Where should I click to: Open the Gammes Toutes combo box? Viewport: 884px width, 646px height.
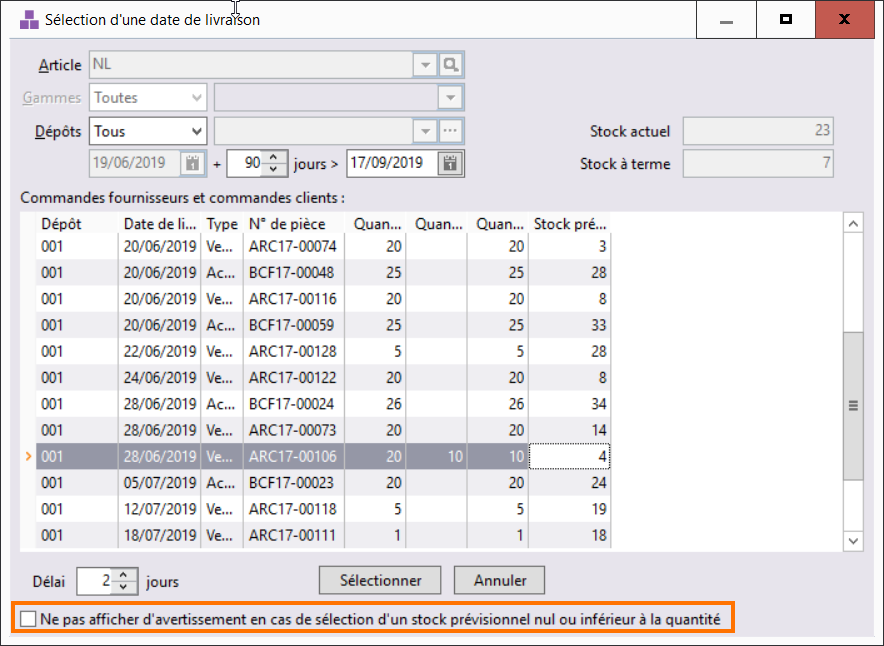148,98
